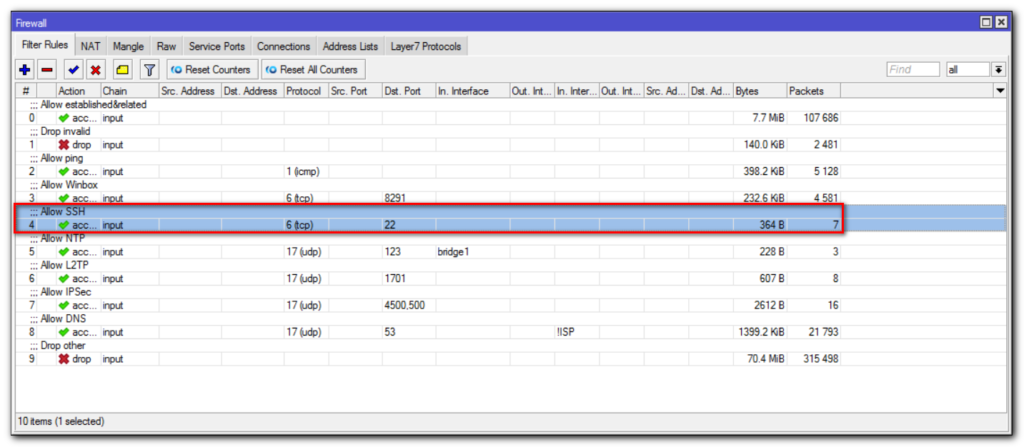Click the Packets column header
1024x447 pixels.
812,91
